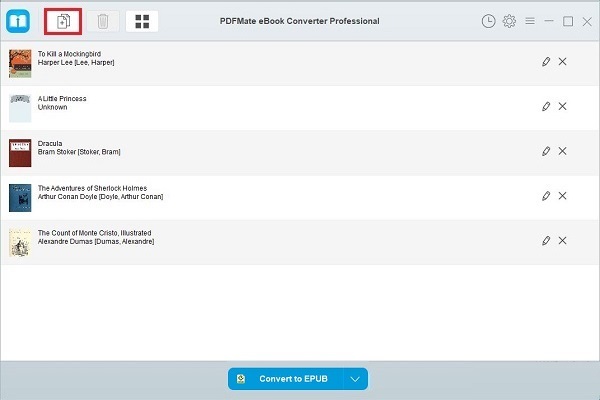Screen dimensions: 600x400
Task: Click the title 'A Little Princess'
Action: pos(62,99)
